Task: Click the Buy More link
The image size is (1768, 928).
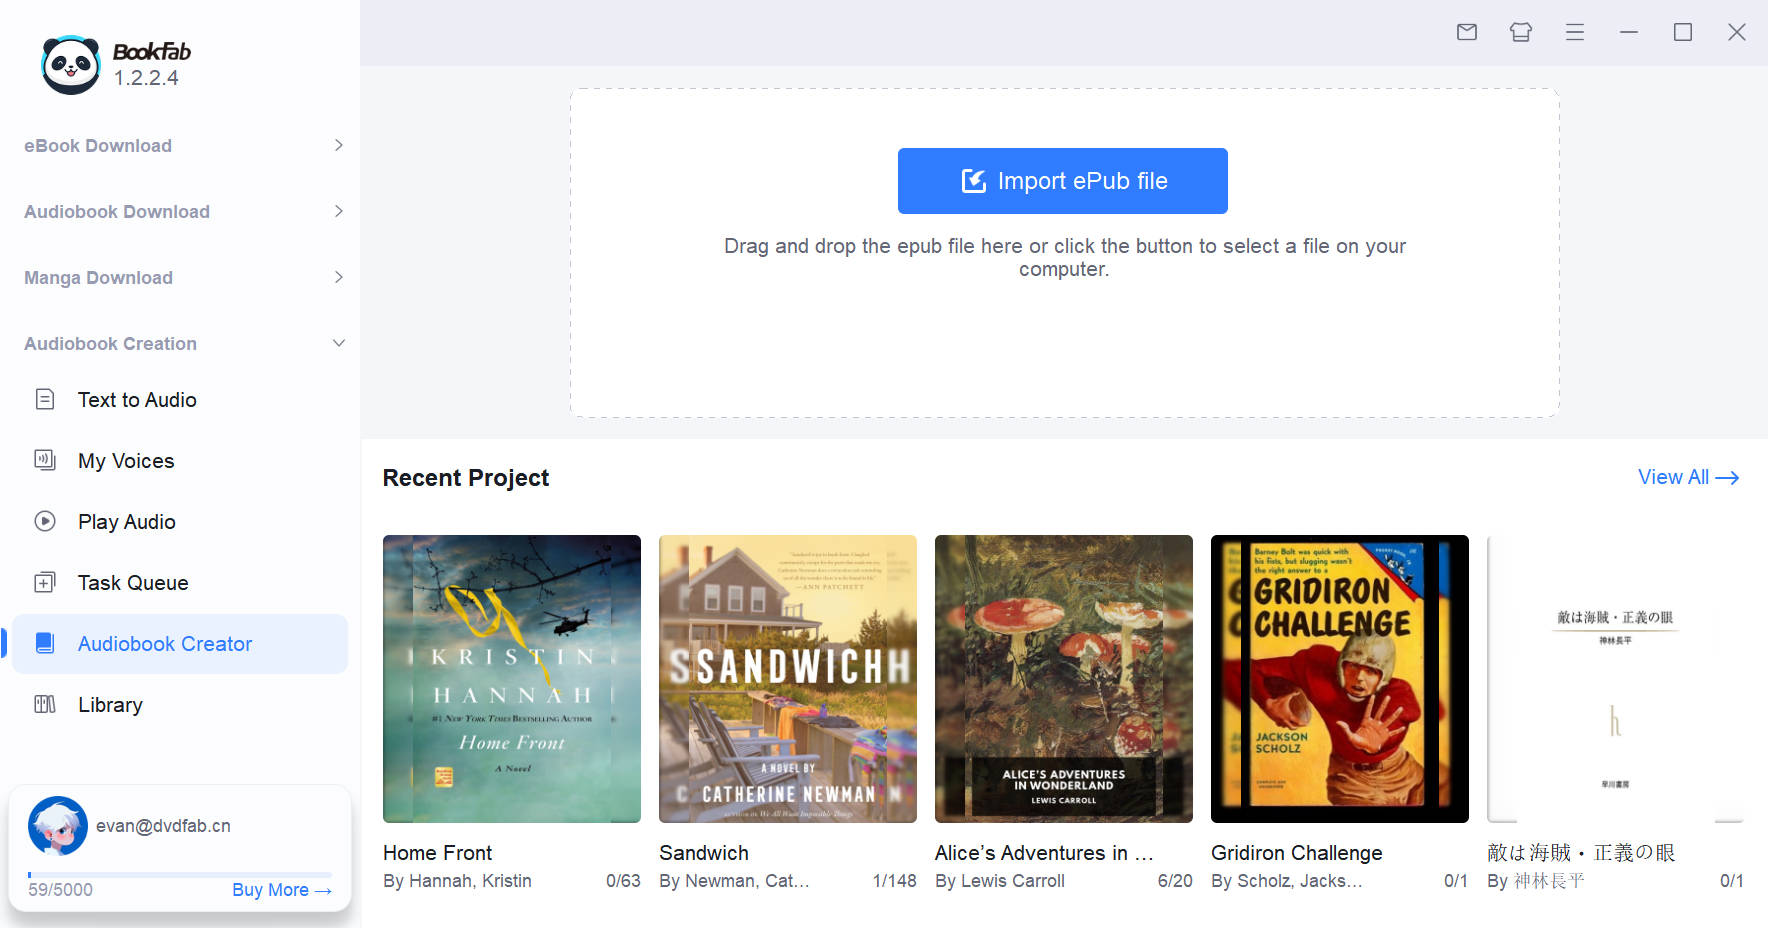Action: pyautogui.click(x=281, y=890)
